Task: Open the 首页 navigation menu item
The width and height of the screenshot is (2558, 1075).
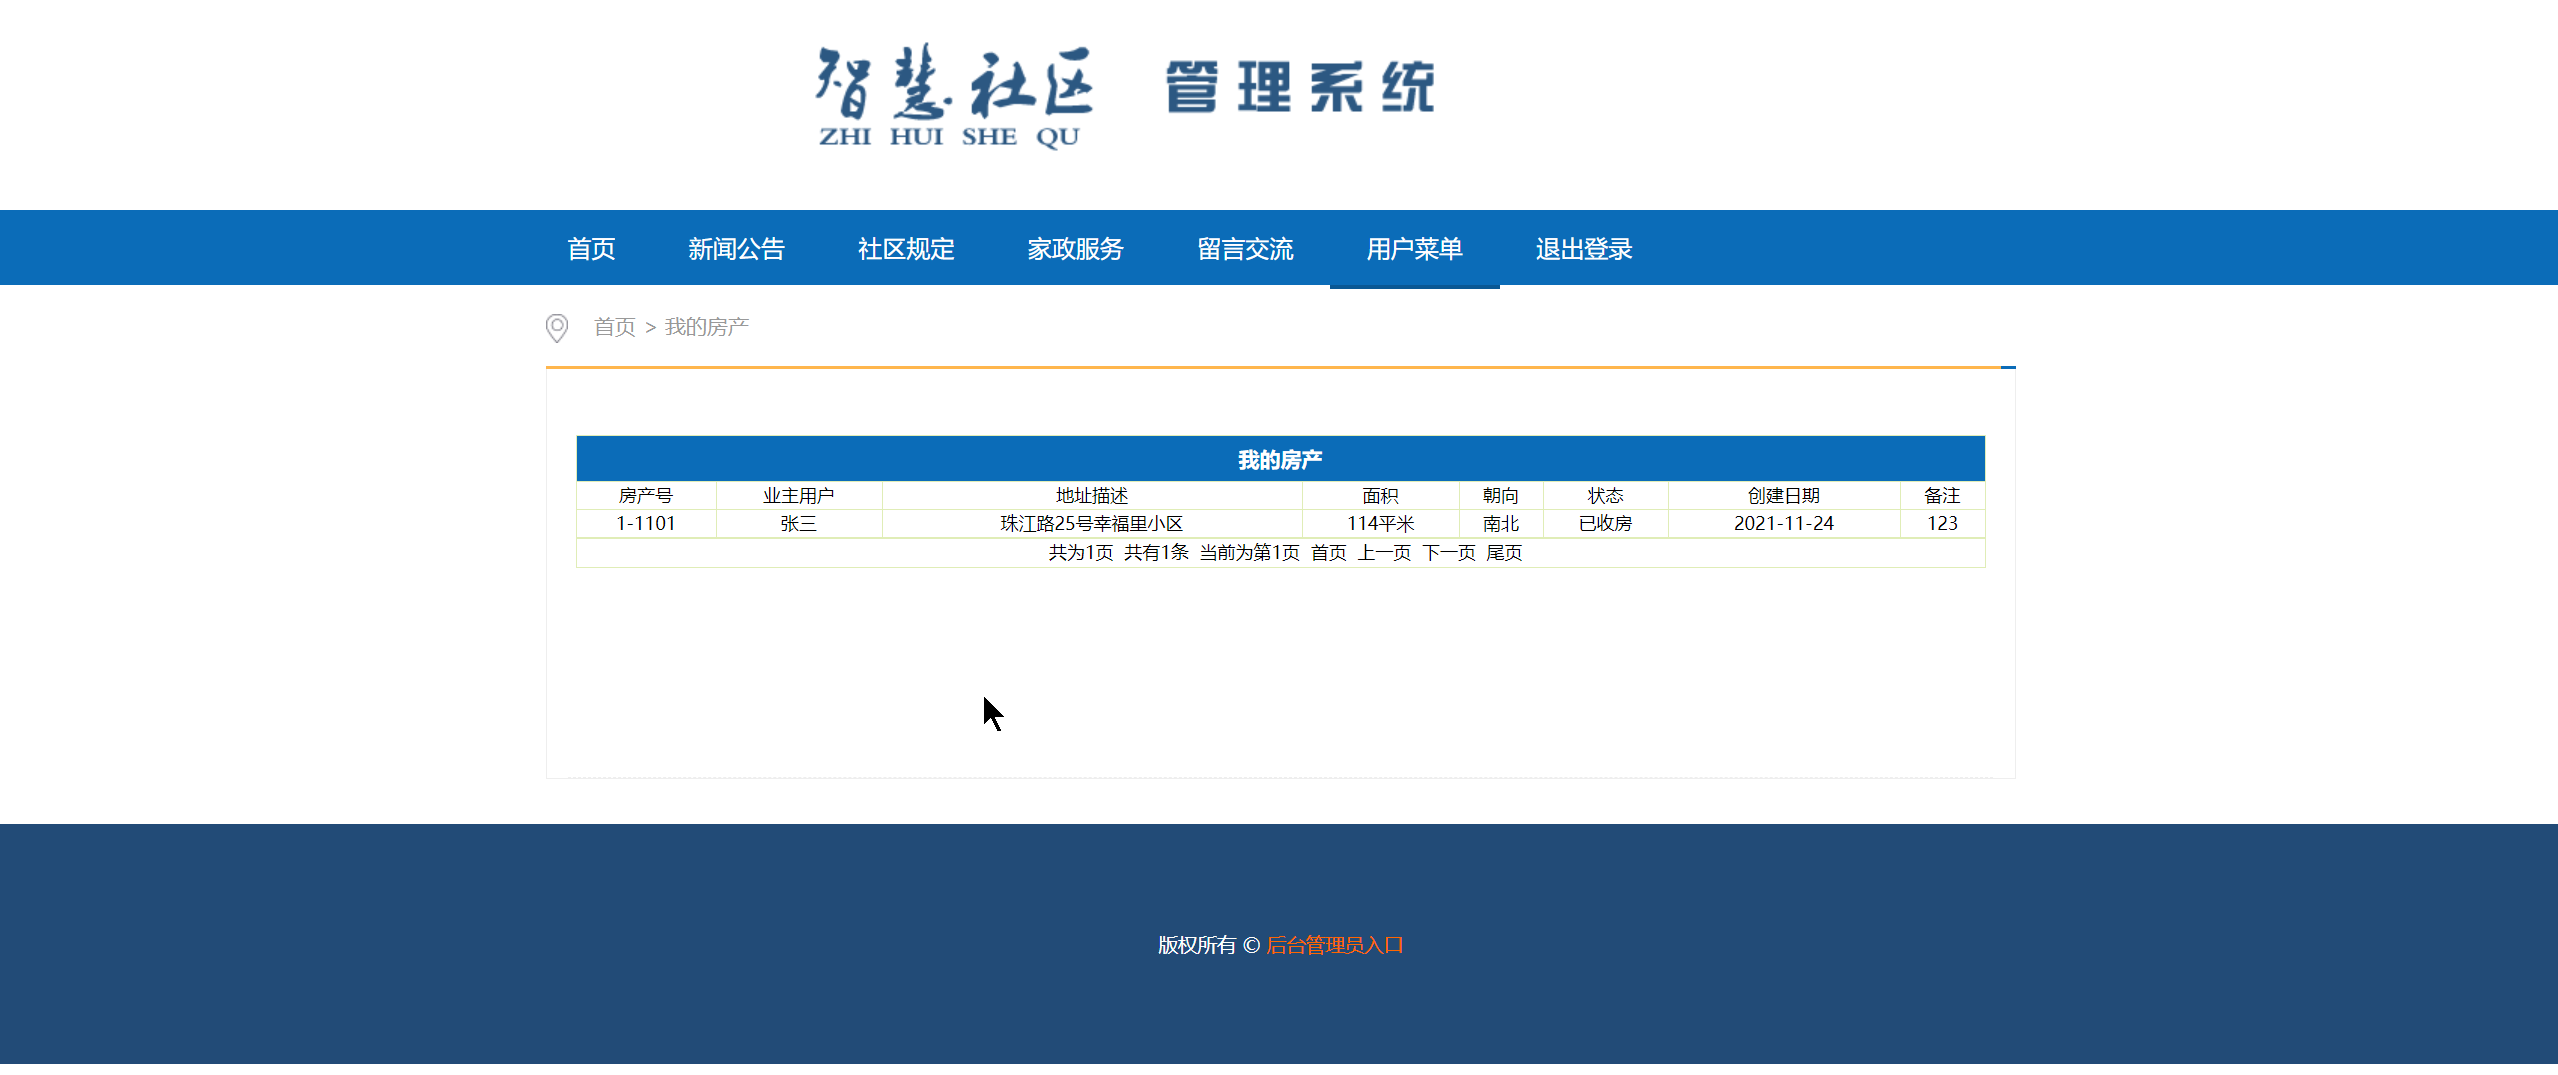Action: point(591,249)
